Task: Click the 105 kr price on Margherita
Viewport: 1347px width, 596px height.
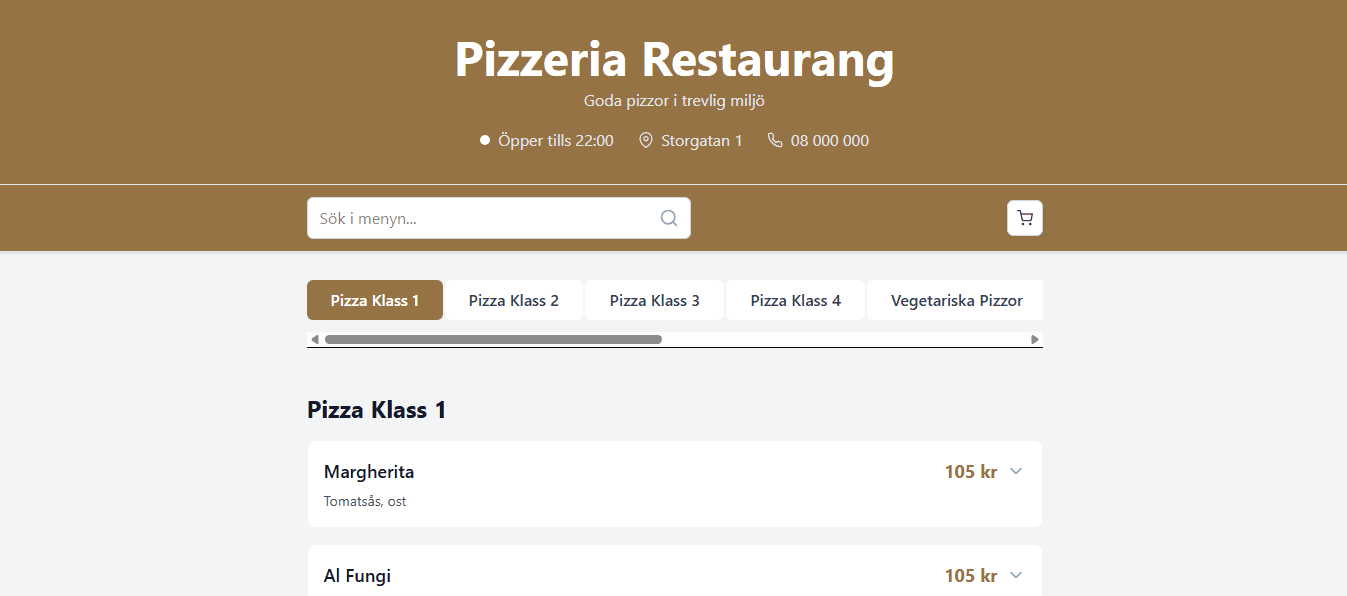Action: coord(969,471)
